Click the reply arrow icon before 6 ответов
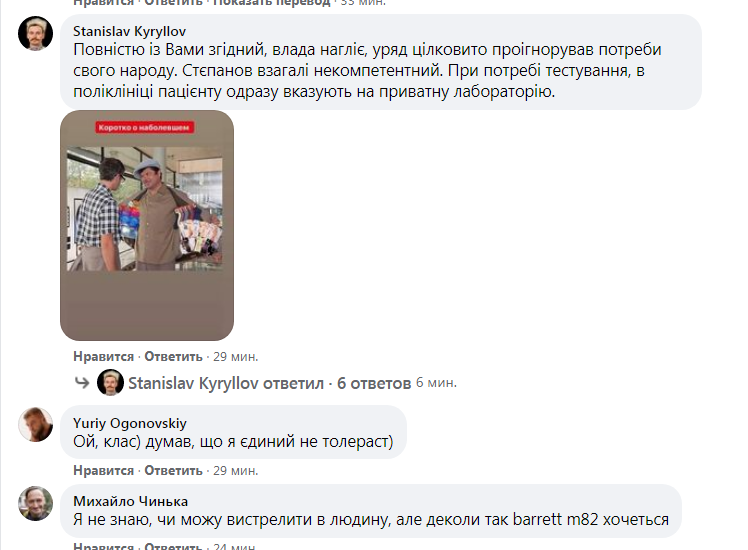Screen dimensions: 748x550 click(82, 383)
